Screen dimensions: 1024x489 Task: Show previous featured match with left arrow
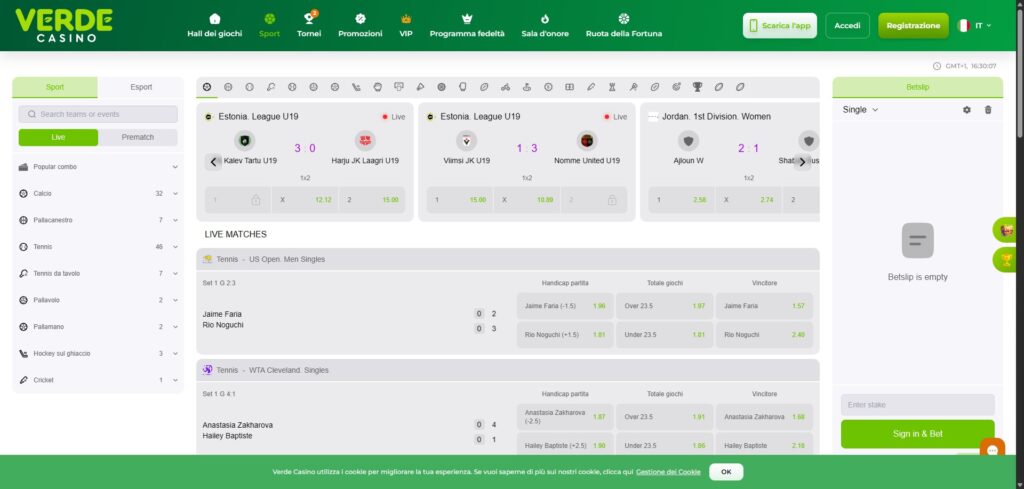[x=214, y=162]
